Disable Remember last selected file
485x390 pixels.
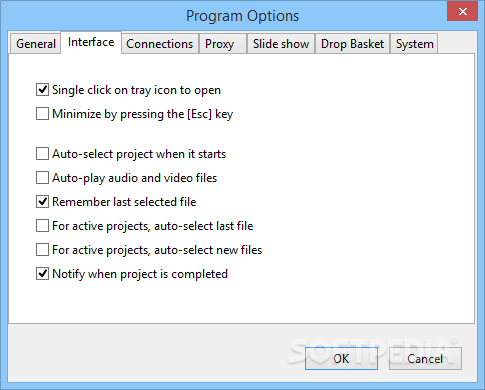[x=42, y=202]
